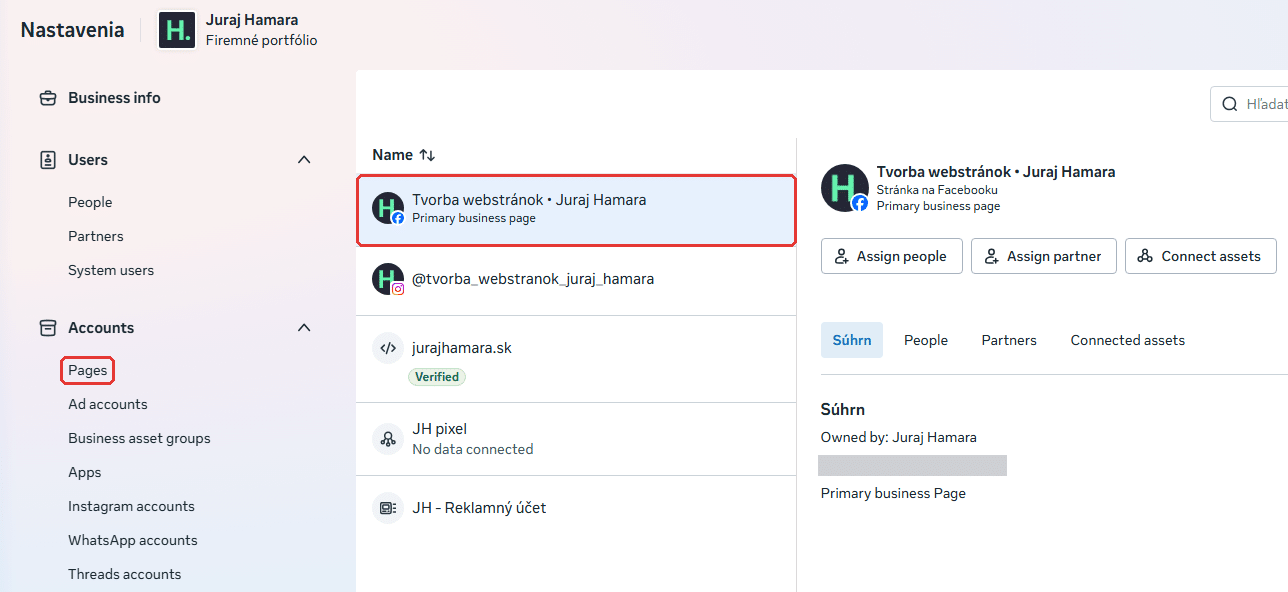Viewport: 1288px width, 592px height.
Task: Click the Stránka na Facebooku label
Action: (x=937, y=190)
